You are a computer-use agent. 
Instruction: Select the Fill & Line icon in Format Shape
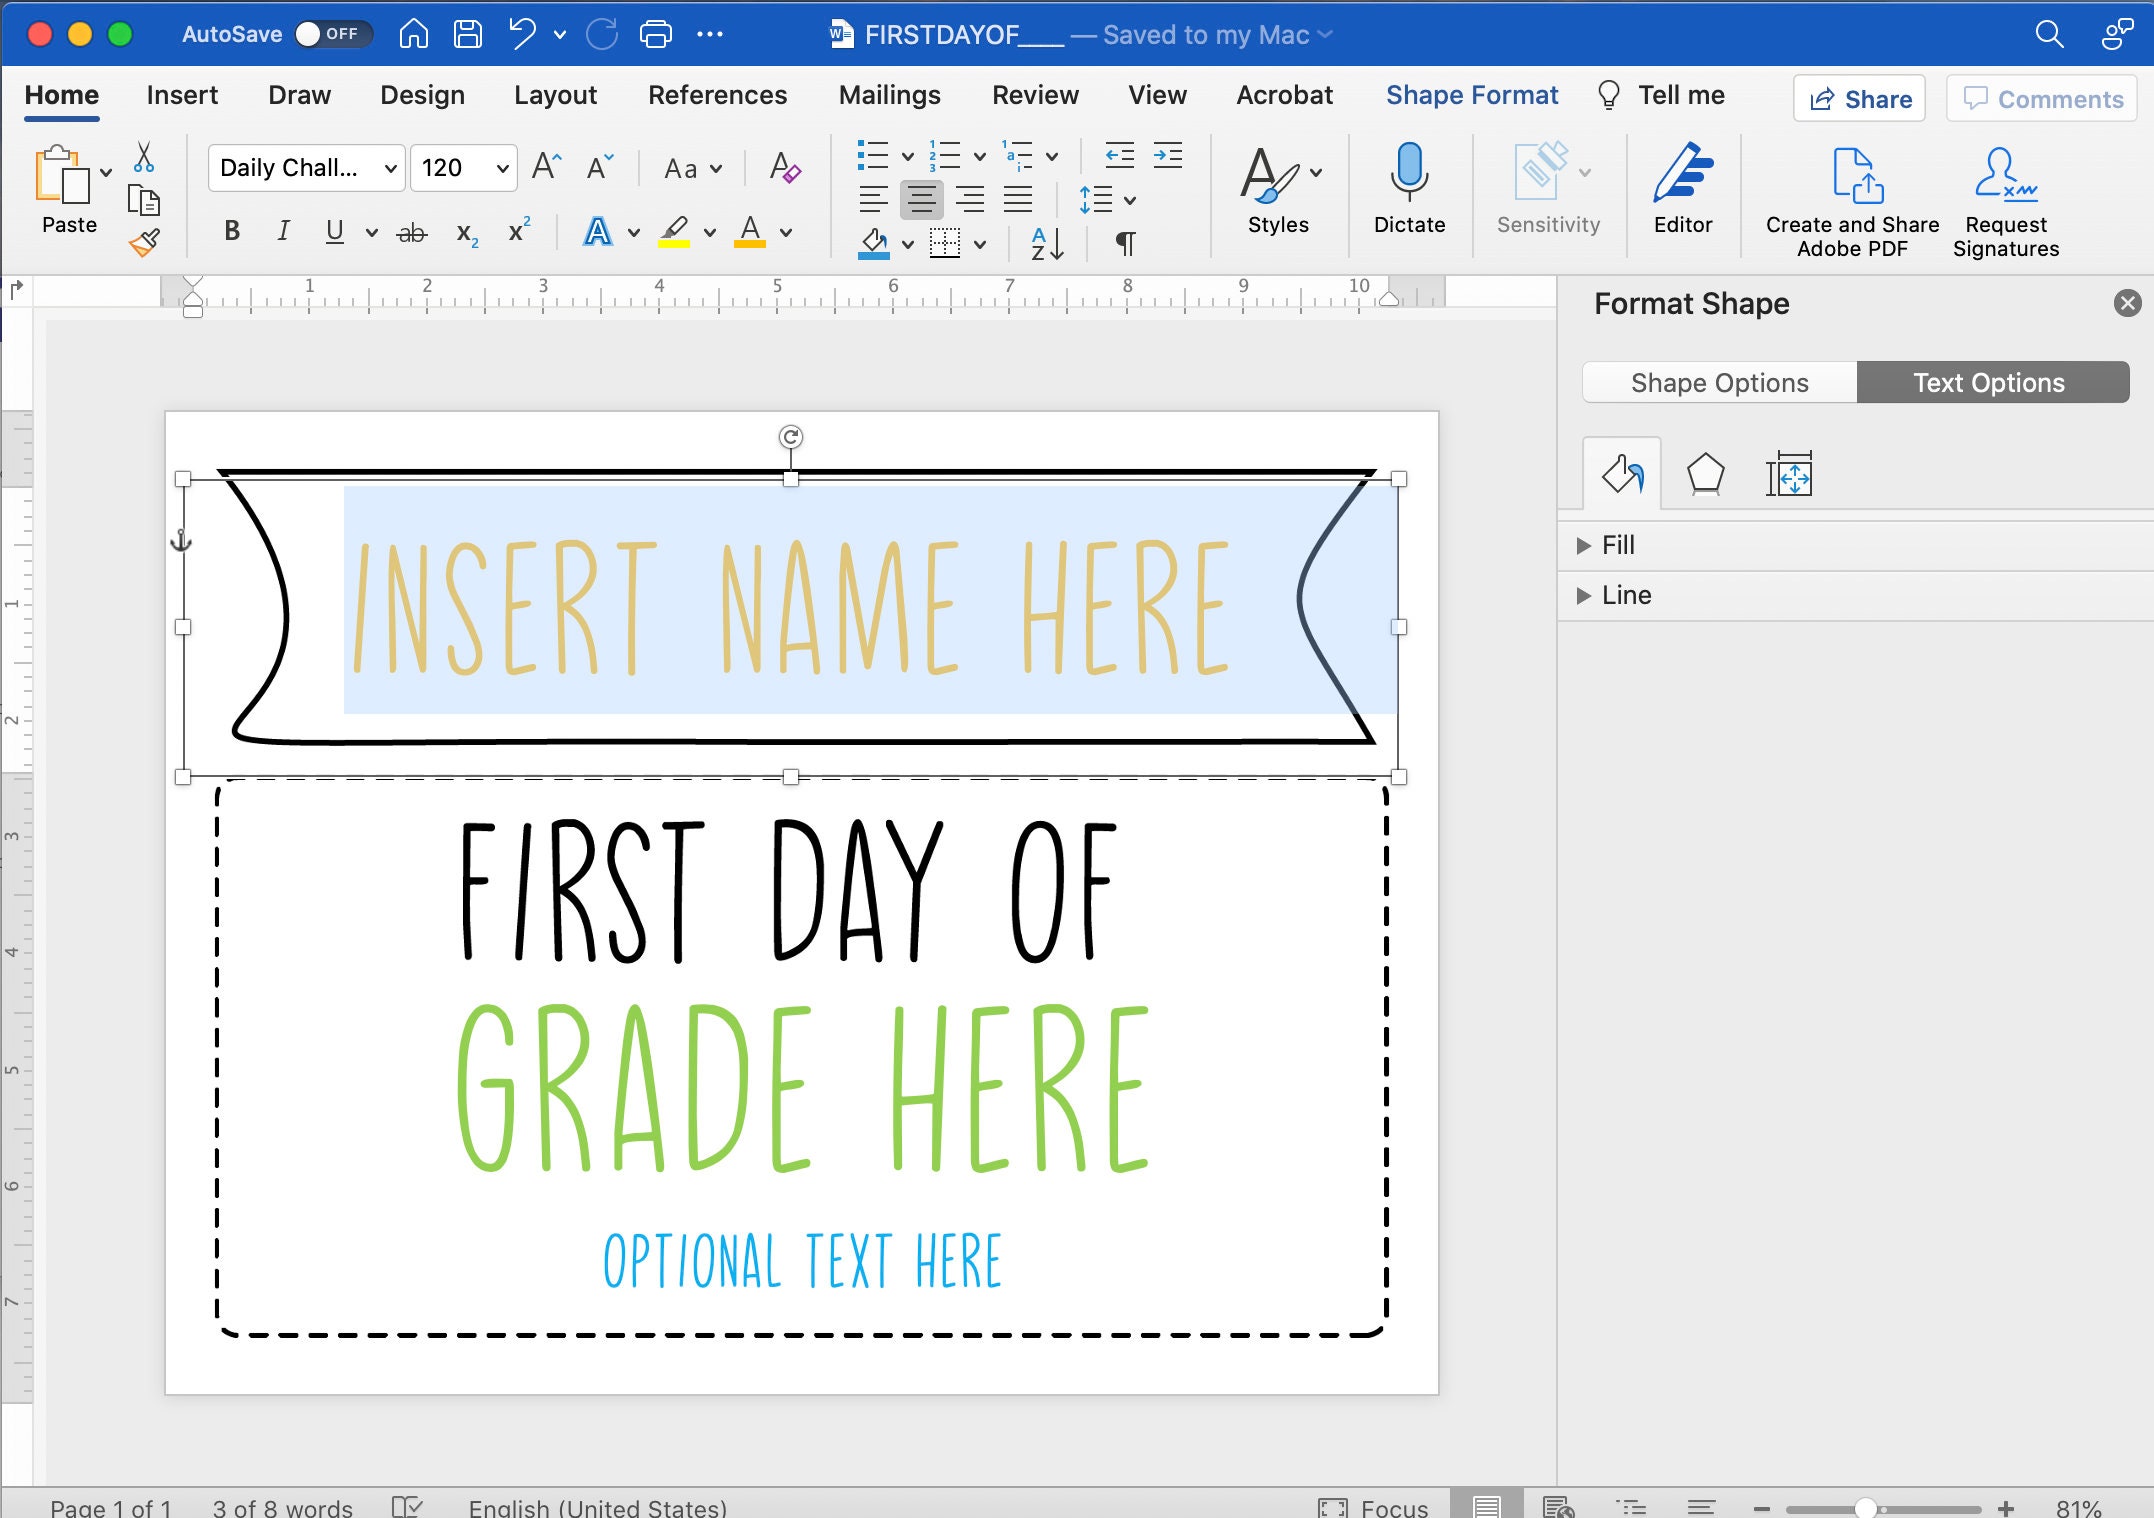point(1622,474)
